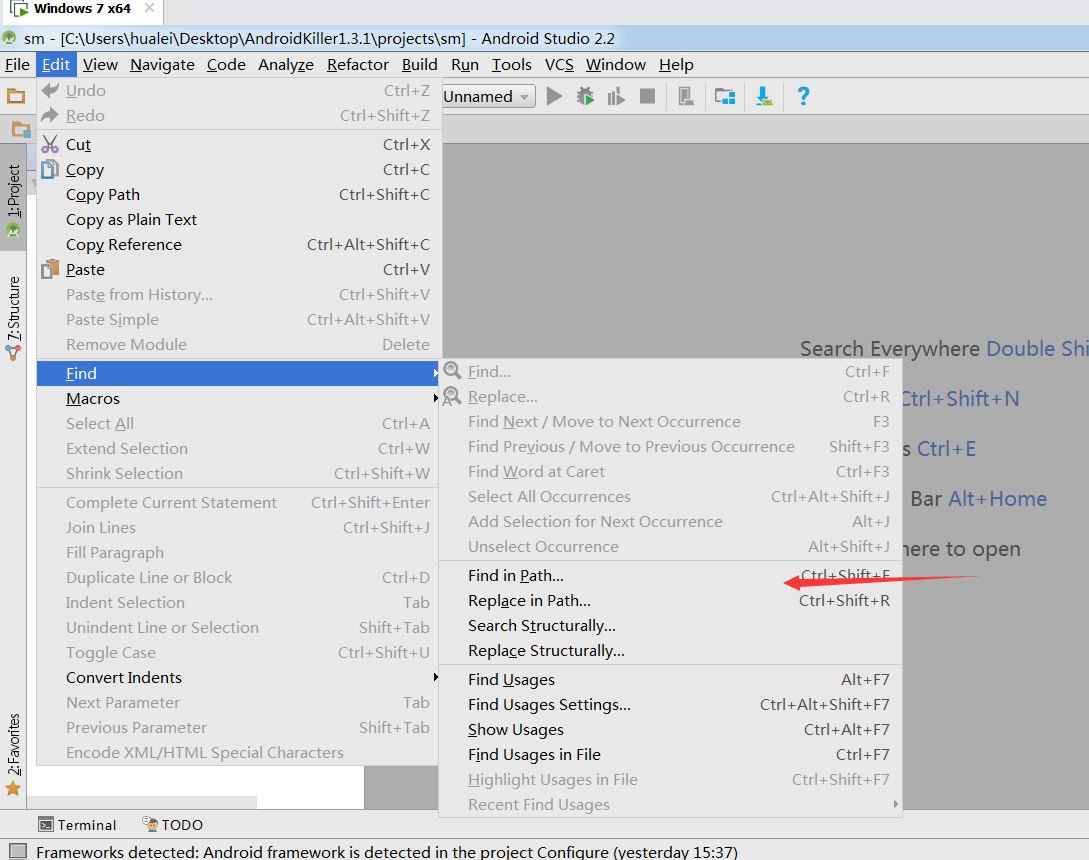
Task: Click the Replace magnifier icon in submenu
Action: click(452, 396)
